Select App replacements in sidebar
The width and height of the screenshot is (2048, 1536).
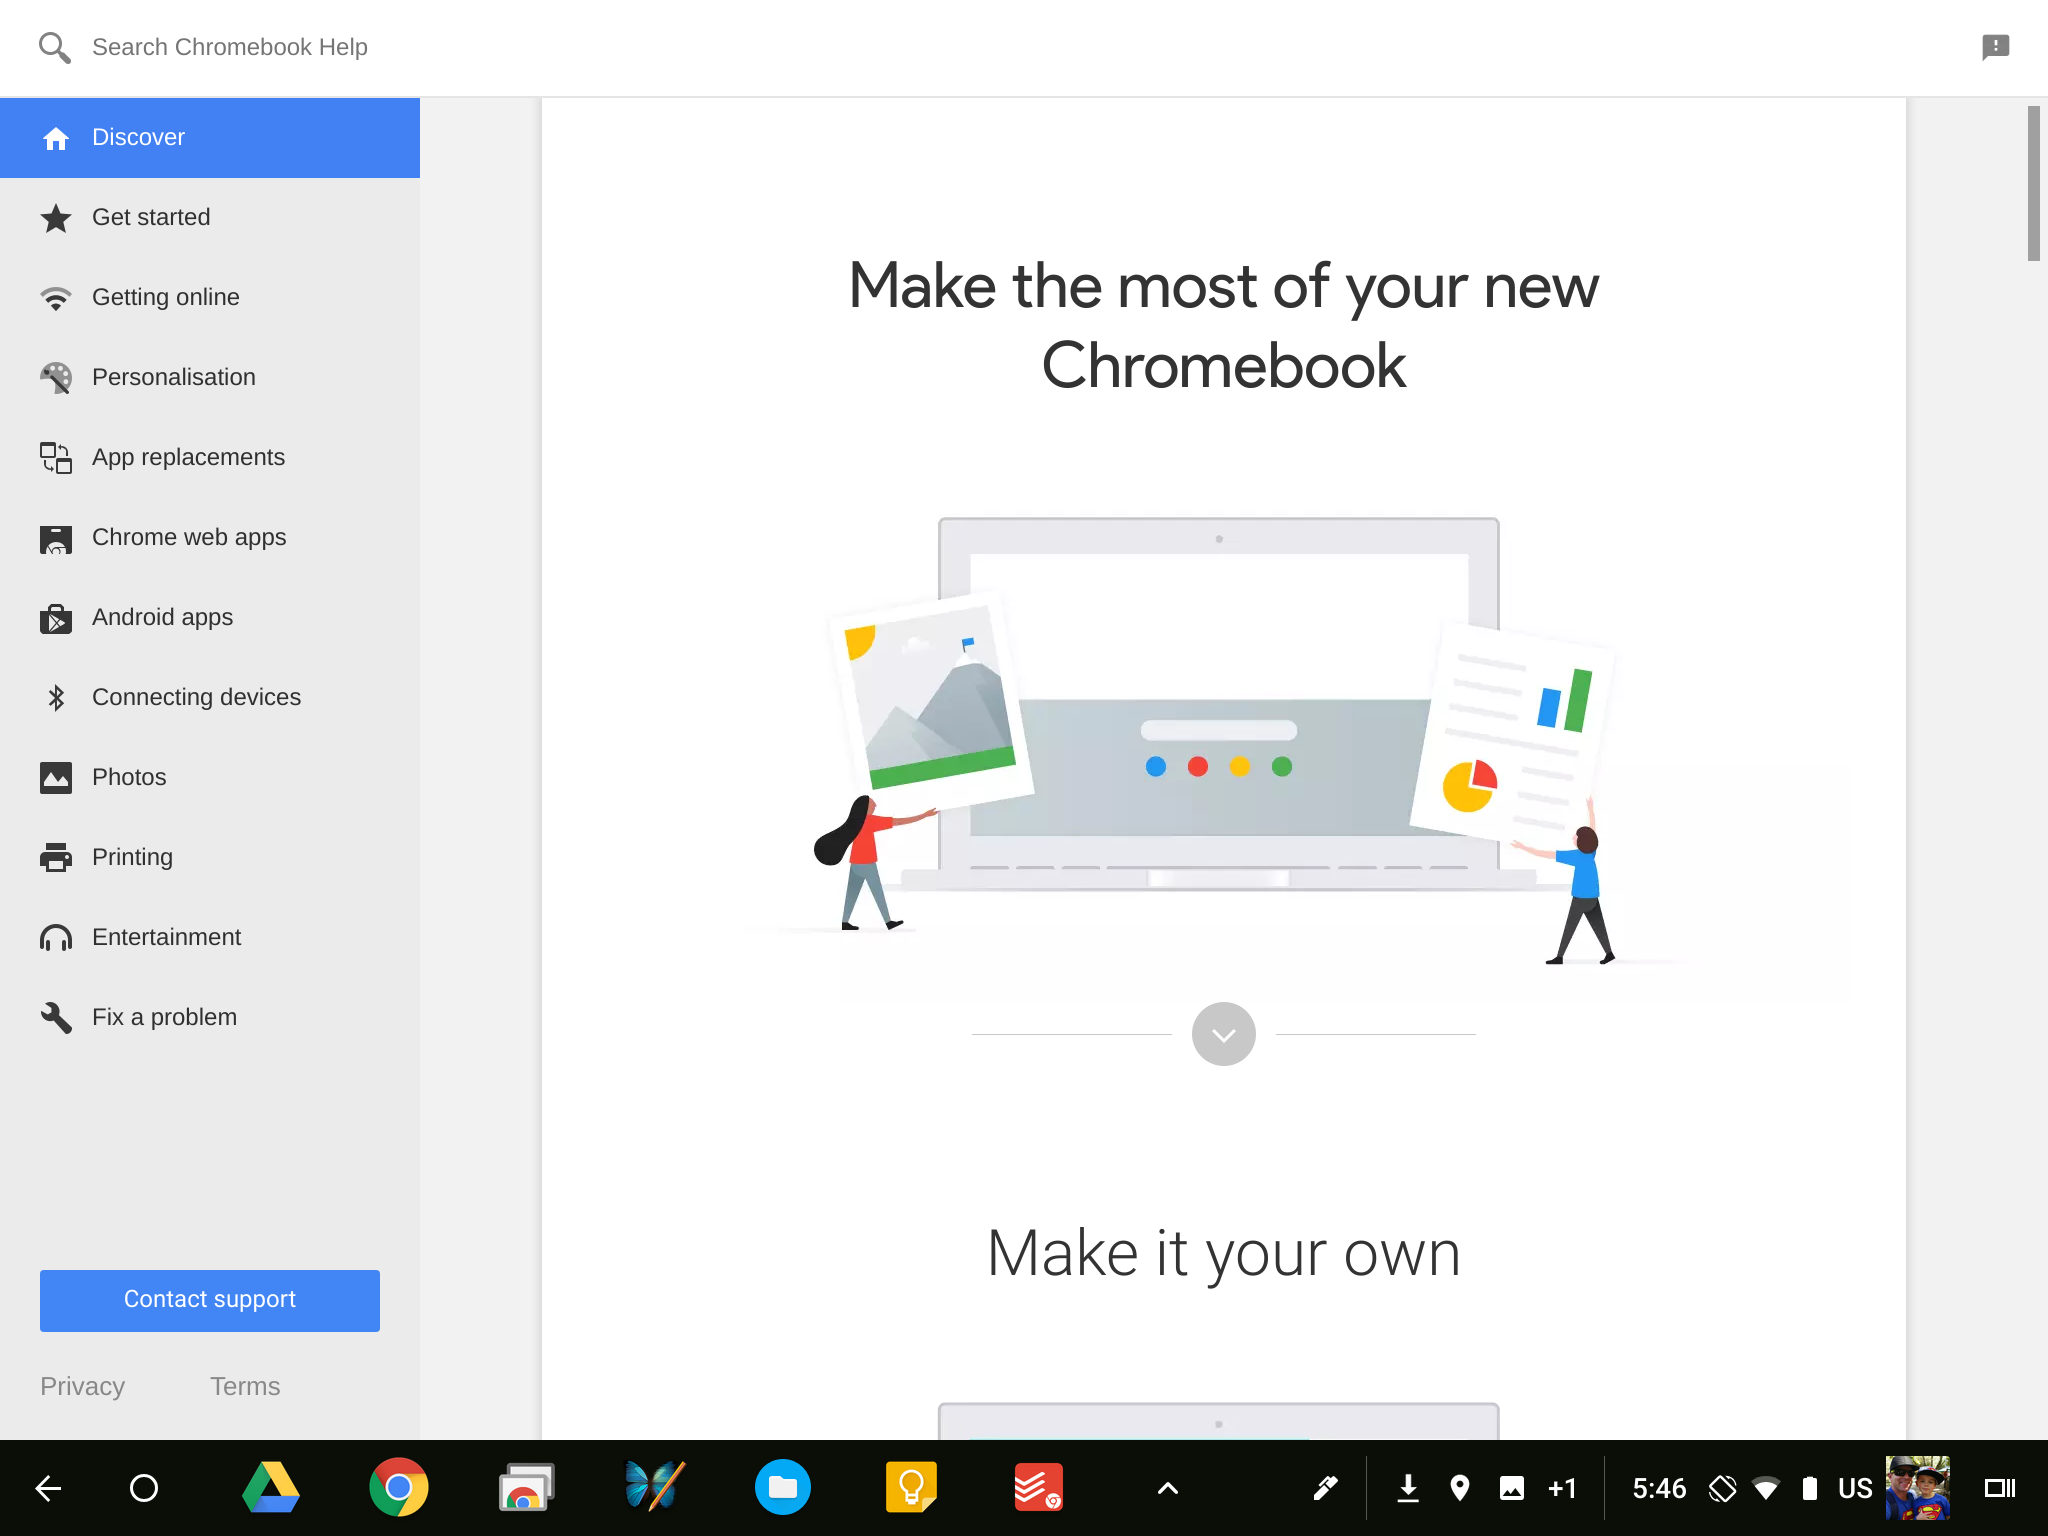coord(210,458)
